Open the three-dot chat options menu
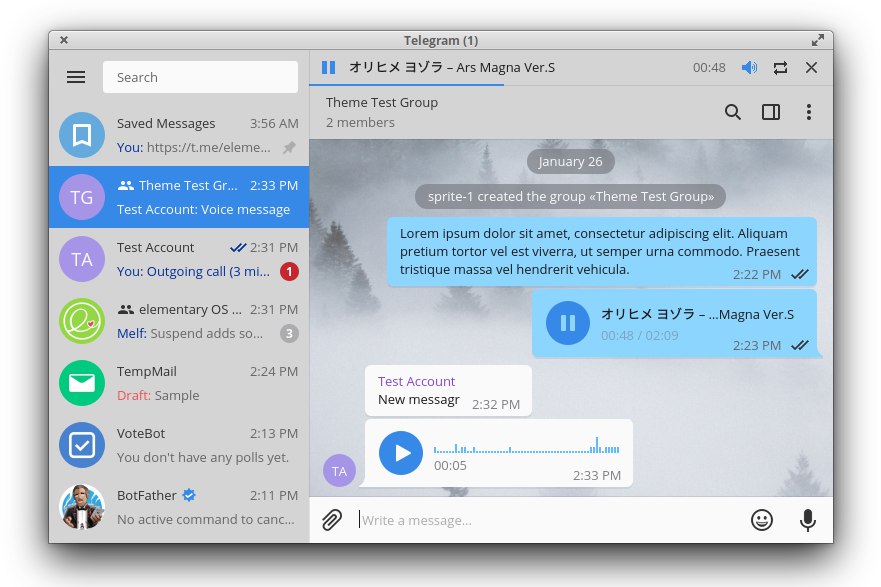This screenshot has height=587, width=881. (809, 112)
